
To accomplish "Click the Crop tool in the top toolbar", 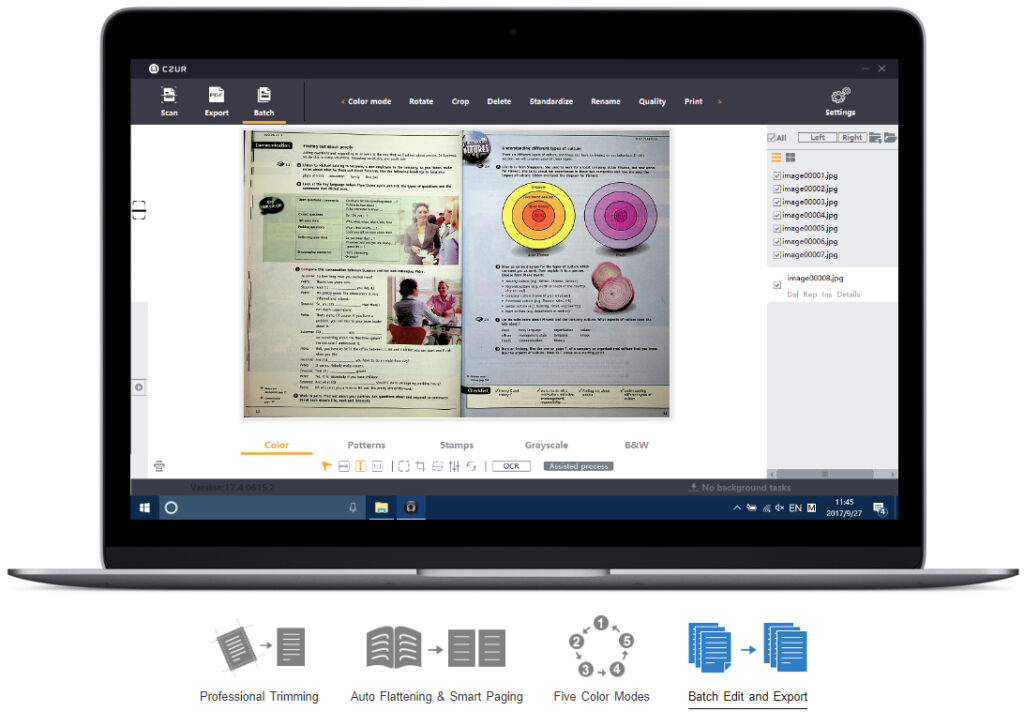I will 460,101.
